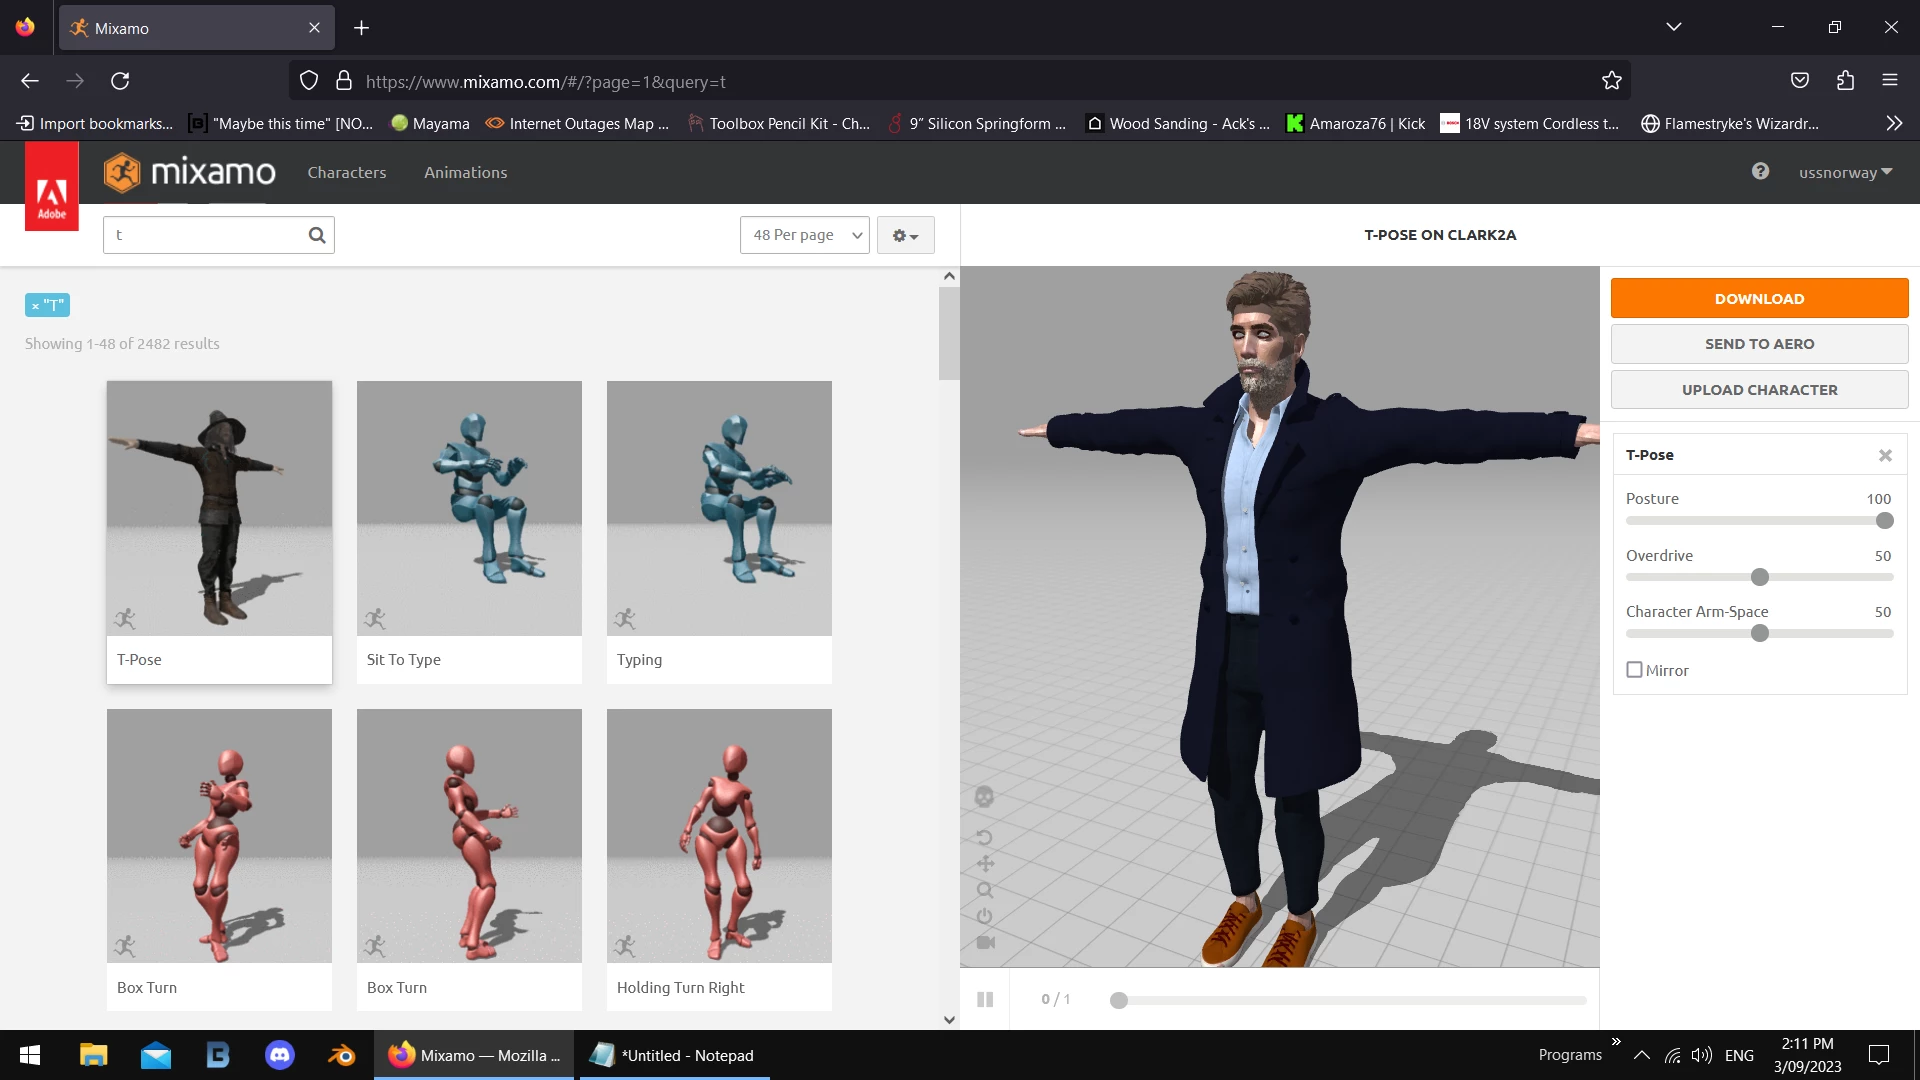Toggle the skeleton view skull icon
This screenshot has height=1080, width=1920.
(984, 797)
